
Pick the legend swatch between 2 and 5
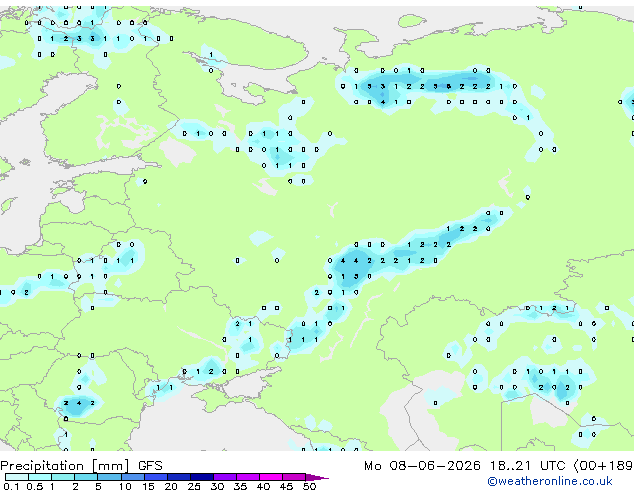pos(86,477)
